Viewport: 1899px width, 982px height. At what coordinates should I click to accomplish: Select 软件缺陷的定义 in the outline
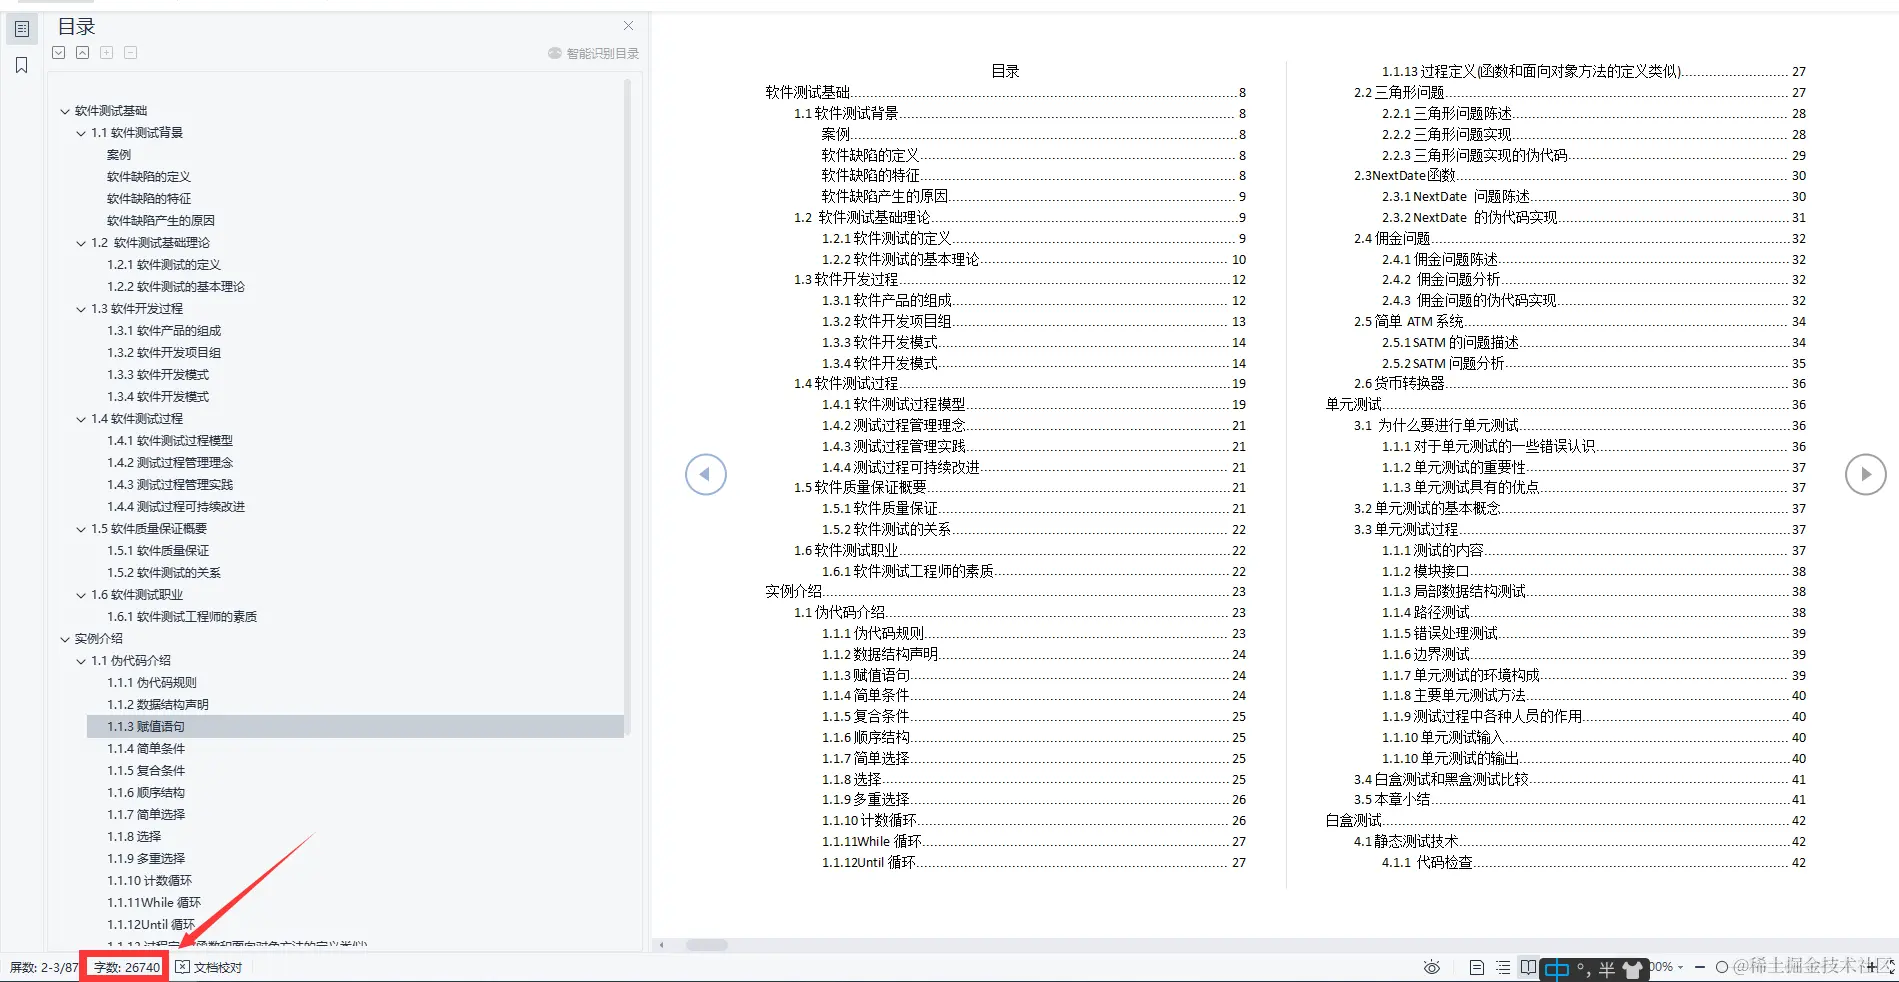coord(149,177)
